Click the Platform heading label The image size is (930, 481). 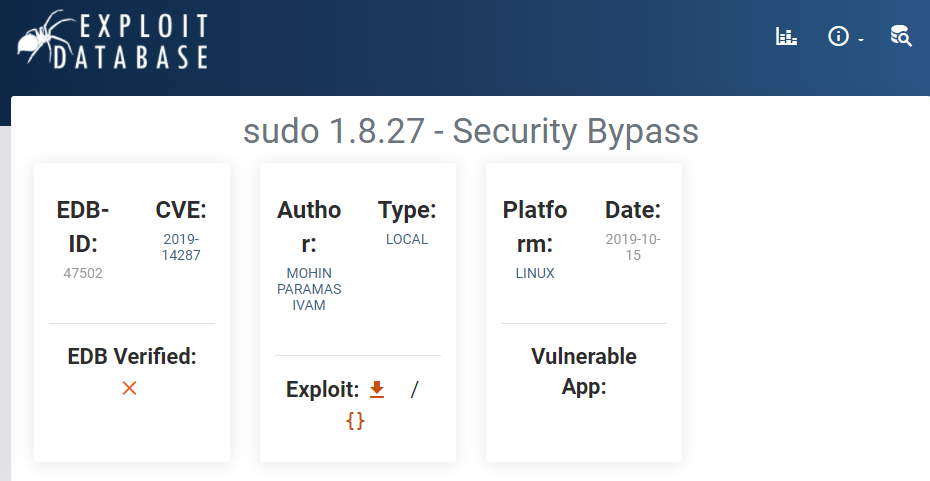[x=535, y=227]
